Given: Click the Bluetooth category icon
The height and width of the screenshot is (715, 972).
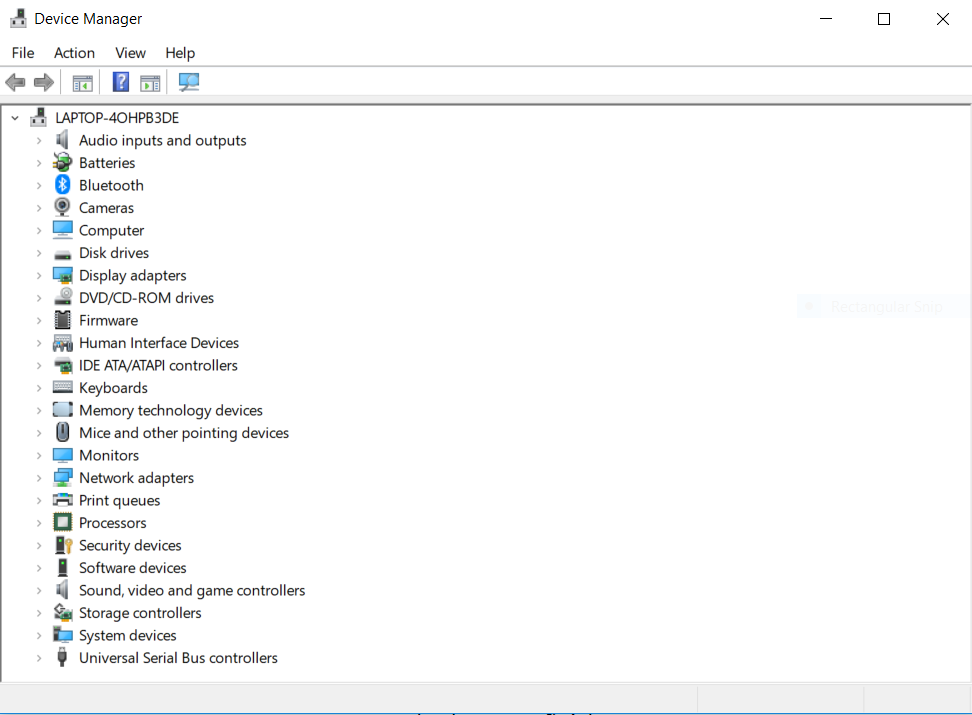Looking at the screenshot, I should (x=62, y=185).
